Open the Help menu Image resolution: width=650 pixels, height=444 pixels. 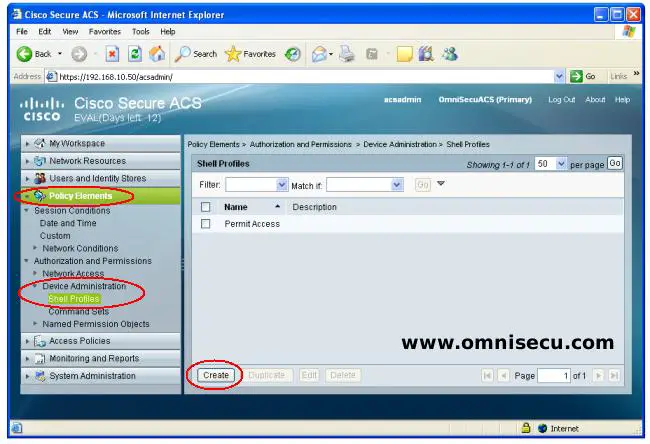pyautogui.click(x=167, y=32)
